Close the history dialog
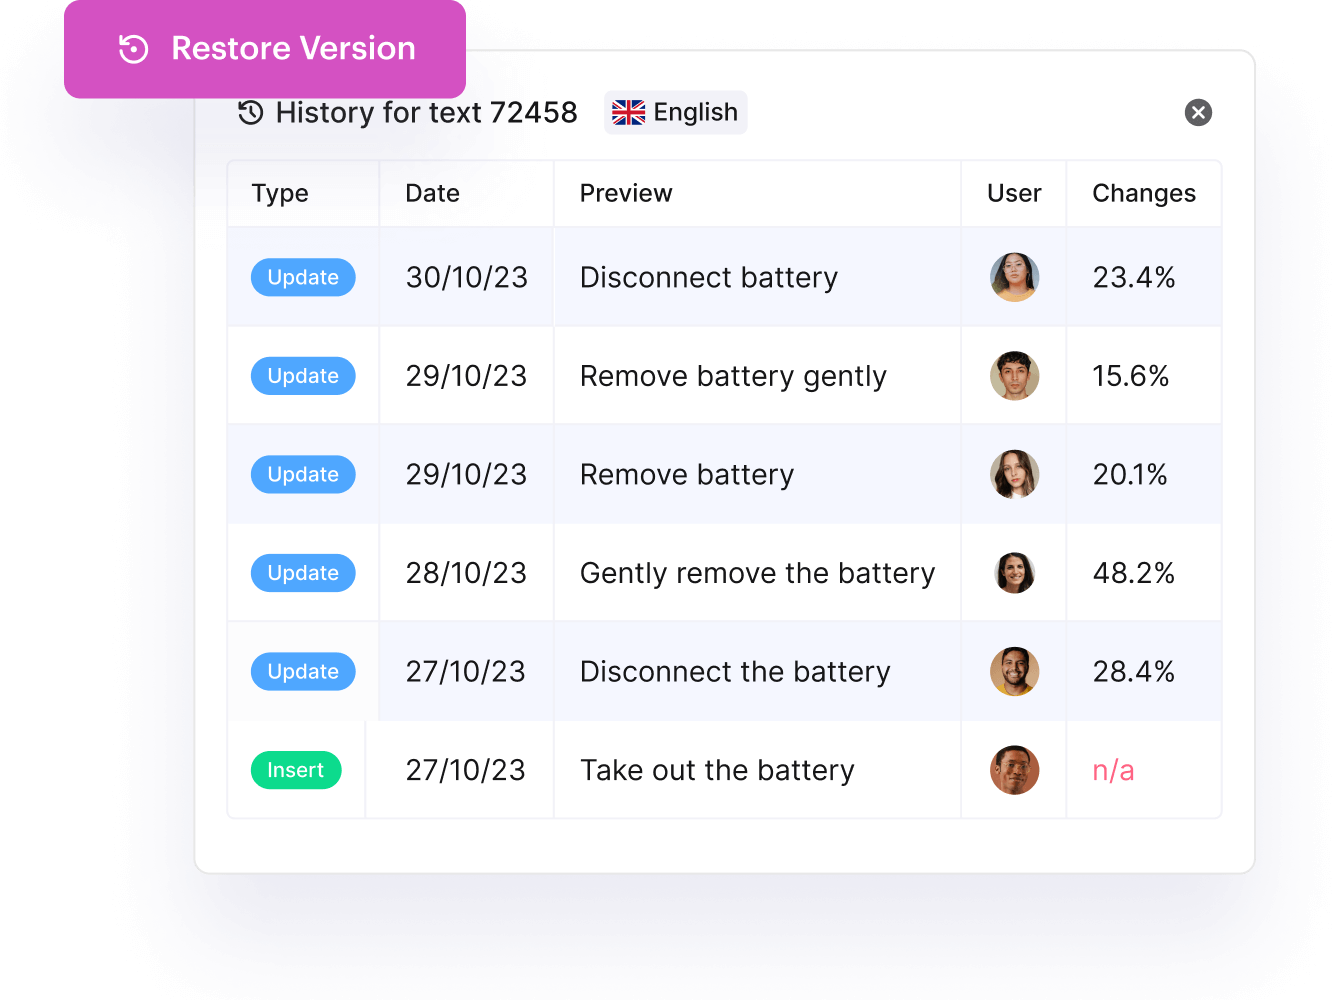Image resolution: width=1332 pixels, height=1000 pixels. click(1198, 112)
